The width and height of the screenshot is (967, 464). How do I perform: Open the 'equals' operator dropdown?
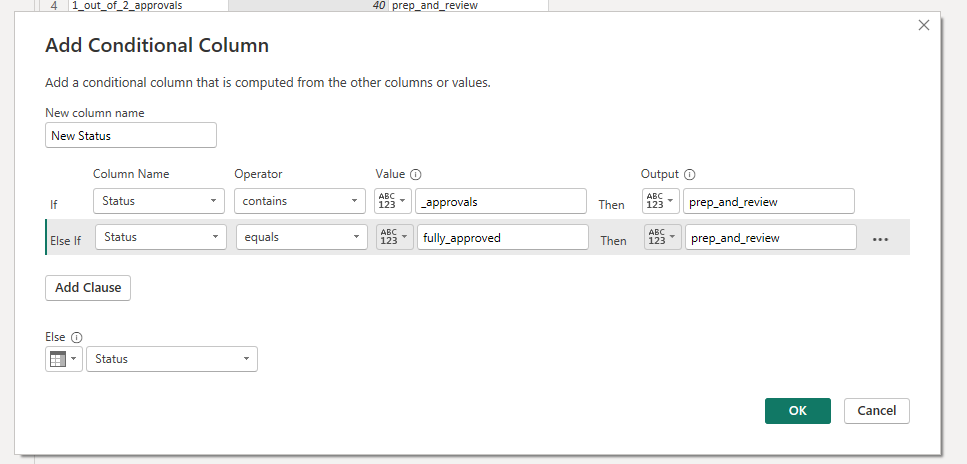pyautogui.click(x=302, y=237)
